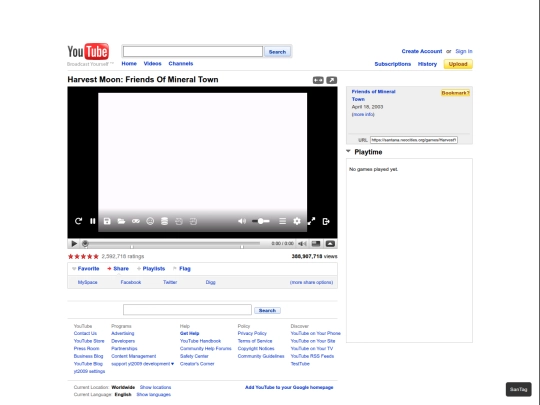Open the emulator context menu hamburger icon

[x=282, y=221]
